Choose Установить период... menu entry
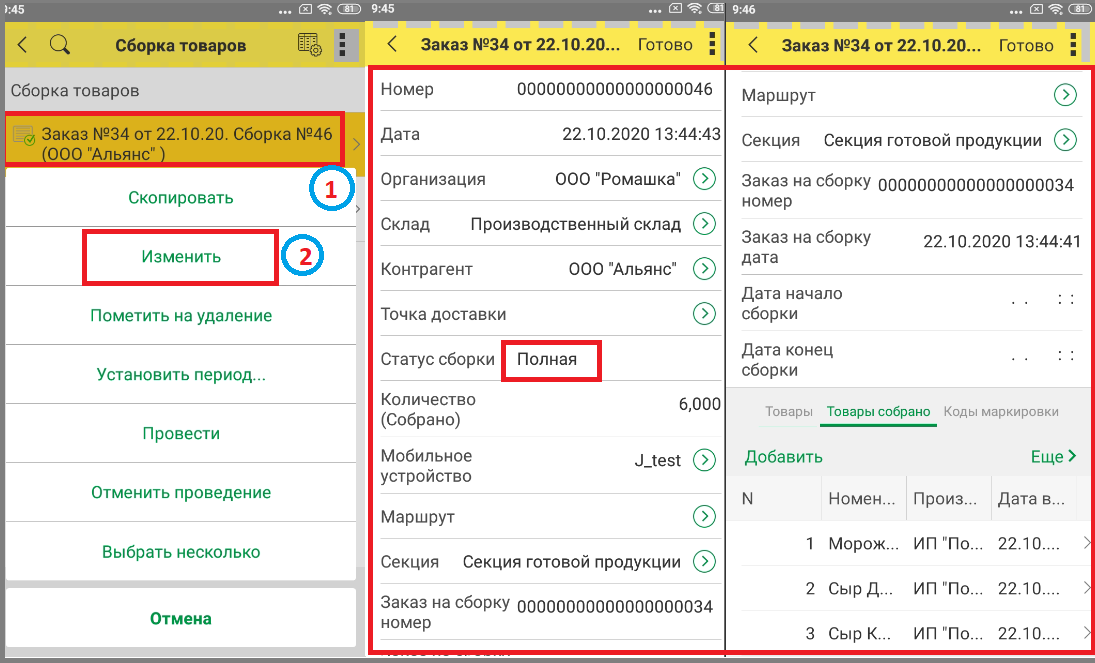The width and height of the screenshot is (1095, 663). tap(181, 374)
